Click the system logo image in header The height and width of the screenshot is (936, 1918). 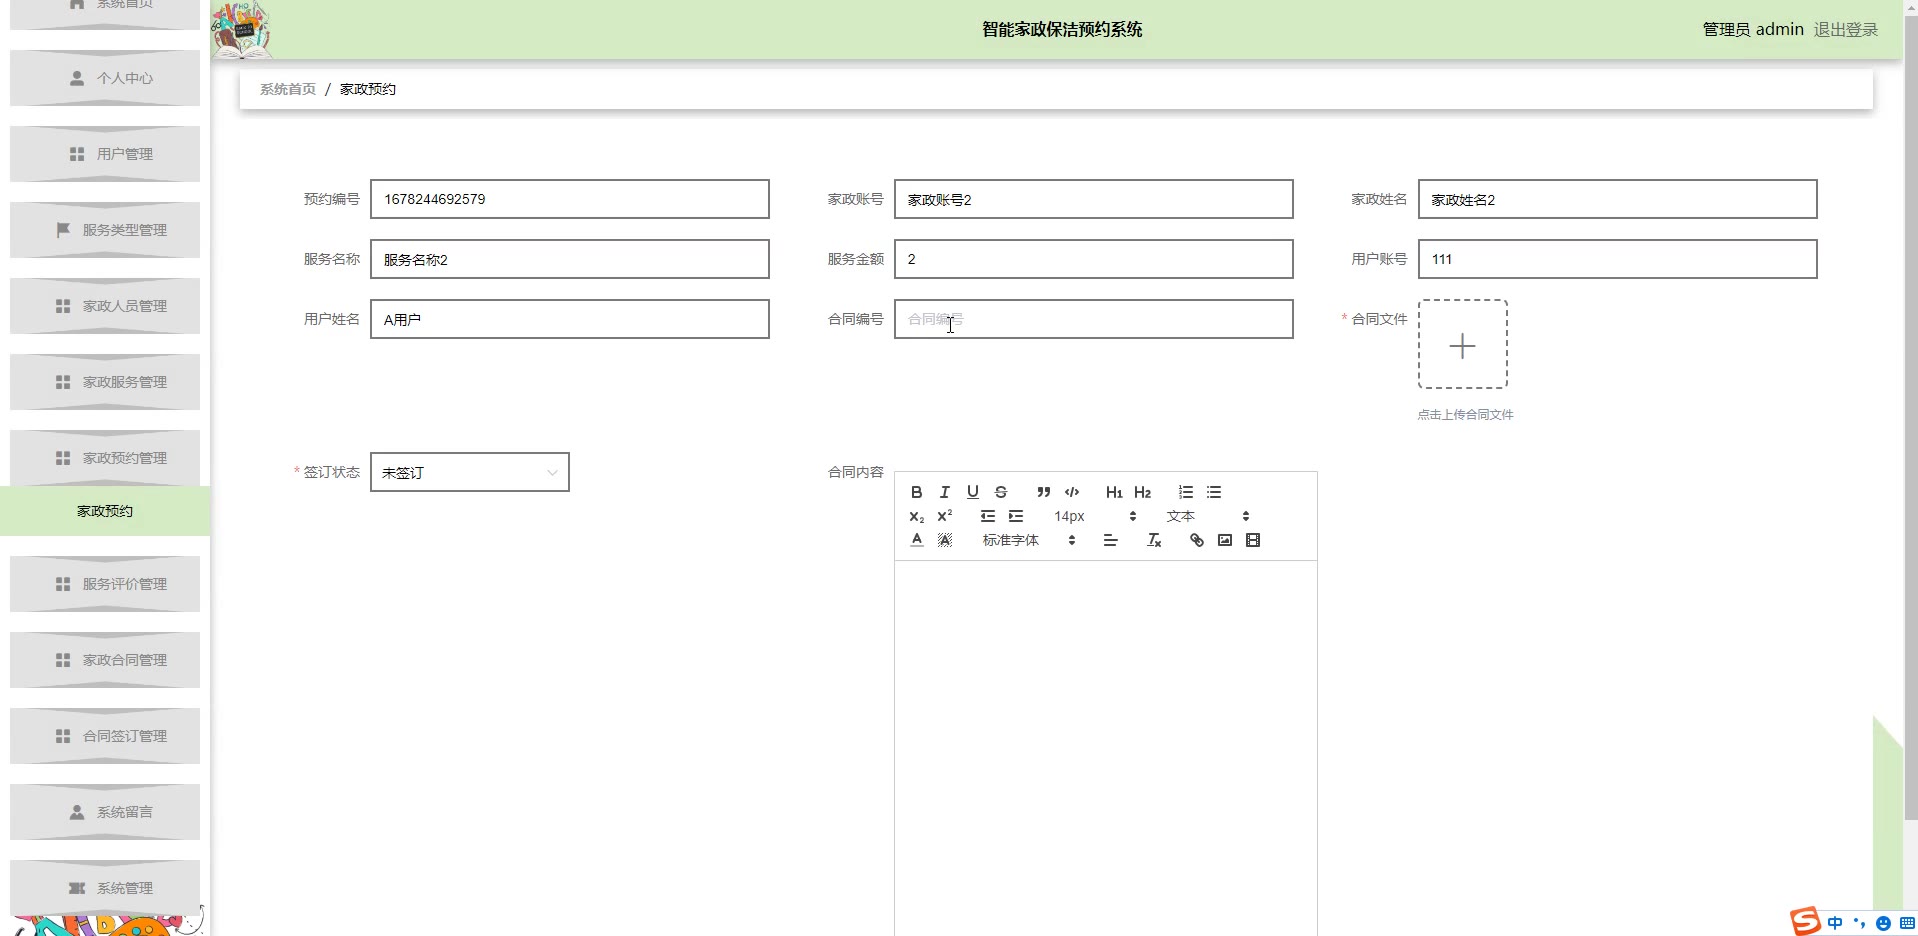click(x=241, y=30)
